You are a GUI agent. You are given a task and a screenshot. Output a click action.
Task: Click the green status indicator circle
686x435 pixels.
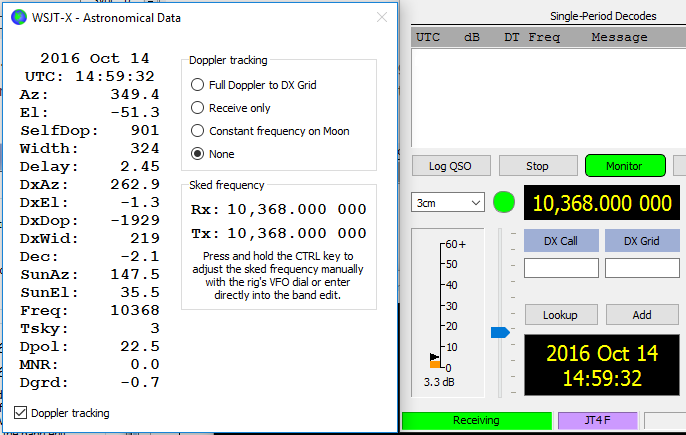504,203
